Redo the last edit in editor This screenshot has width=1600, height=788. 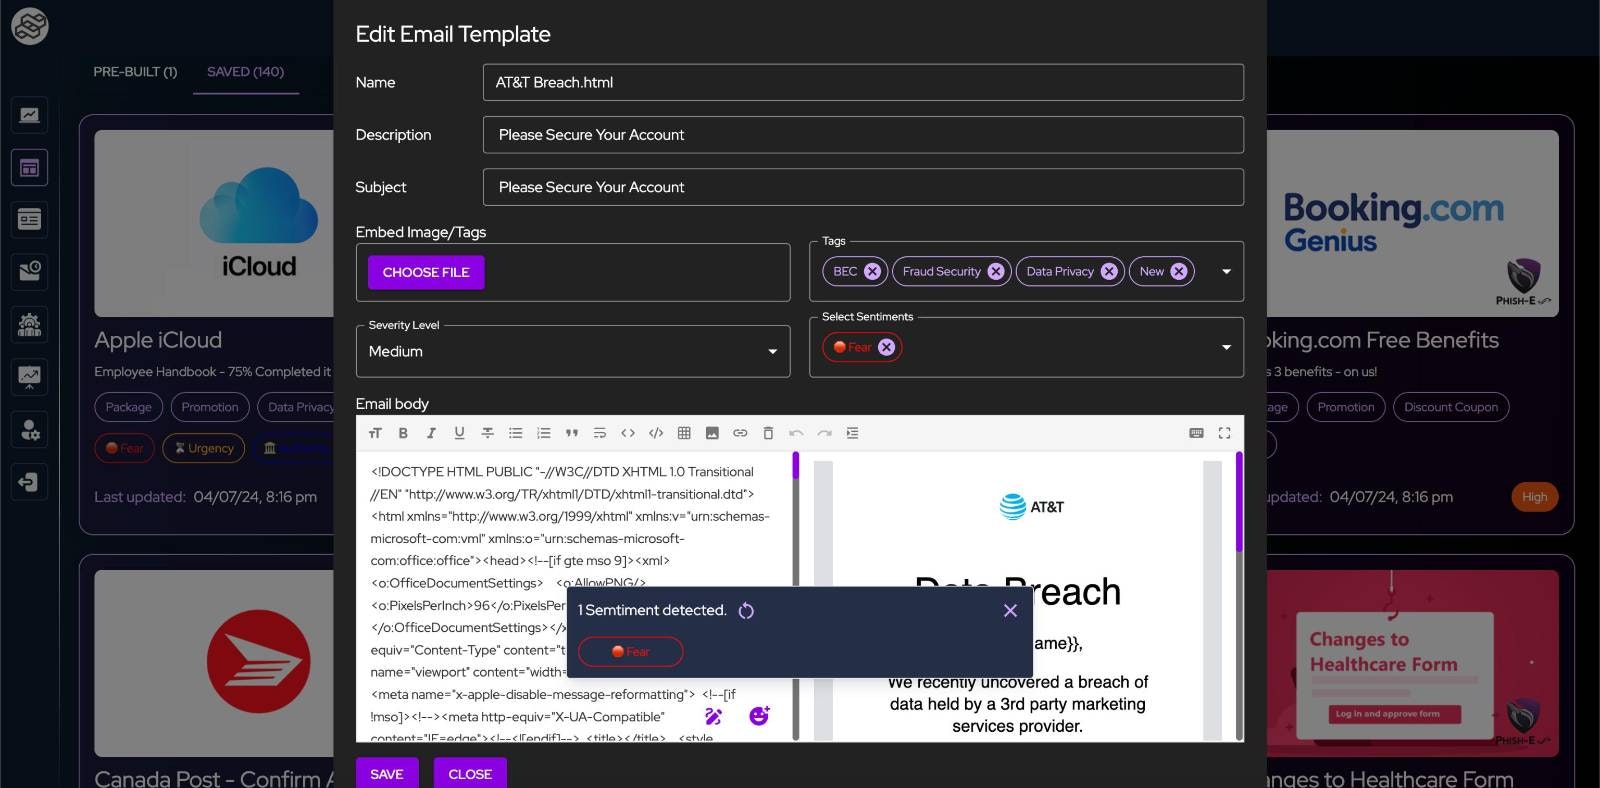click(x=824, y=433)
